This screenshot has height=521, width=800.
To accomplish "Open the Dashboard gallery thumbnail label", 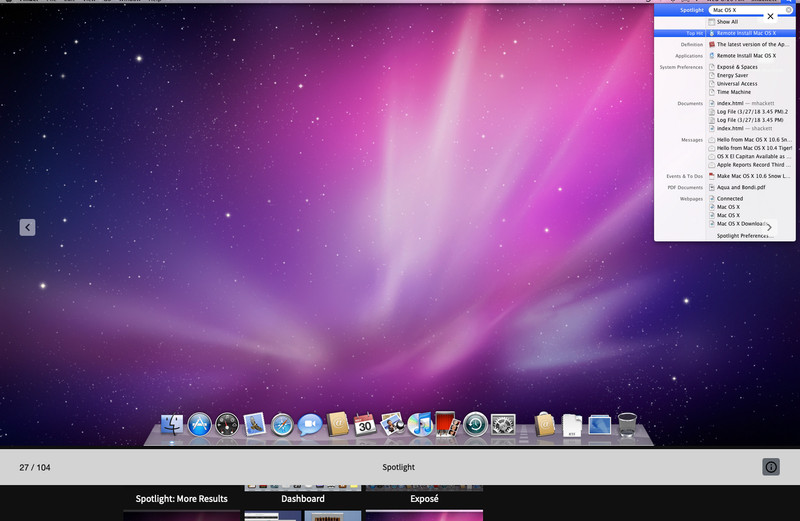I will coord(303,499).
